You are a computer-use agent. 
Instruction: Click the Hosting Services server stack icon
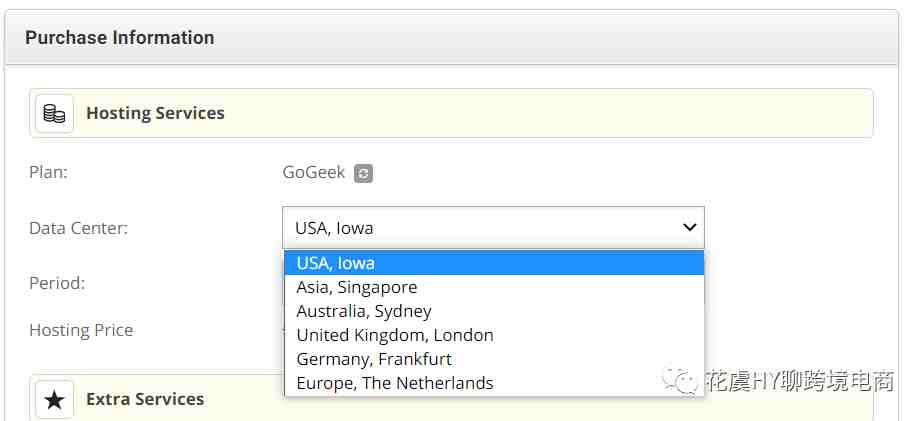point(54,113)
